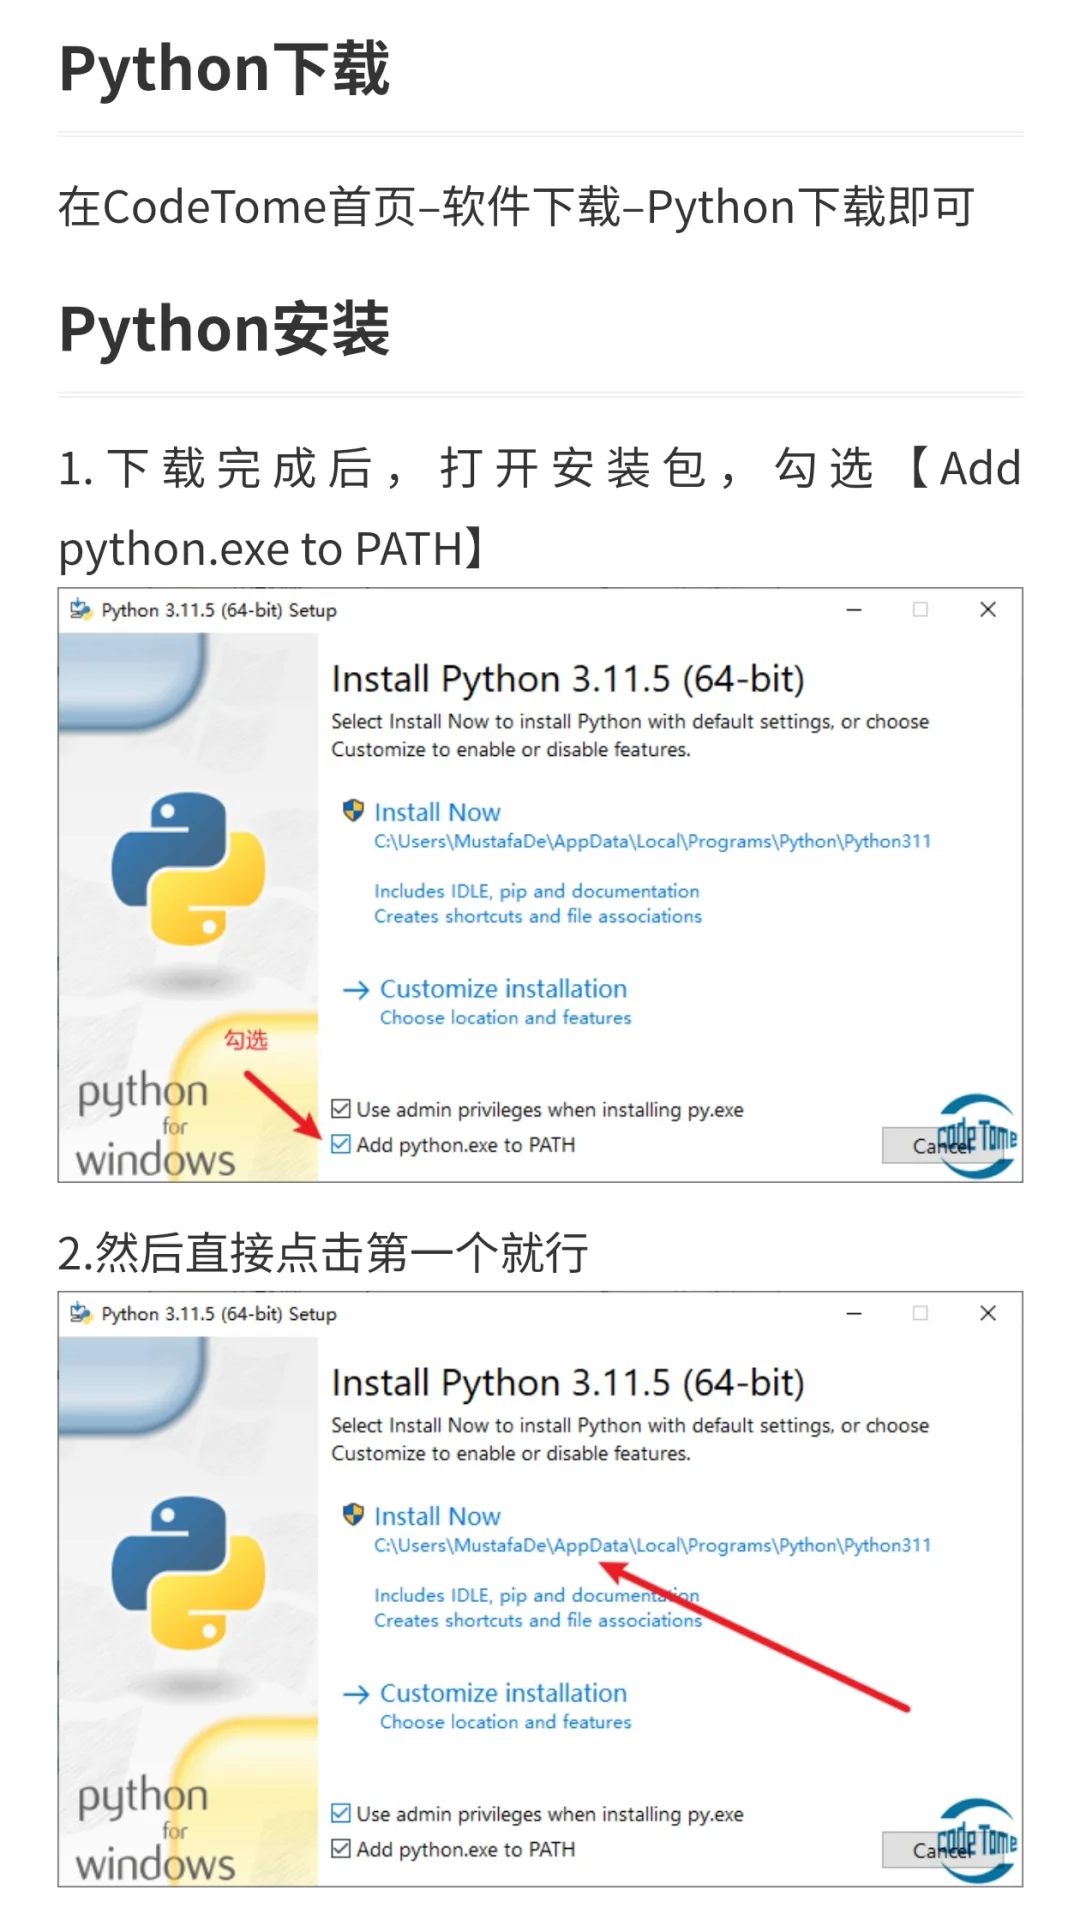Viewport: 1080px width, 1920px height.
Task: Click the '2.然后直接点击第一个就行' step text
Action: click(323, 1252)
